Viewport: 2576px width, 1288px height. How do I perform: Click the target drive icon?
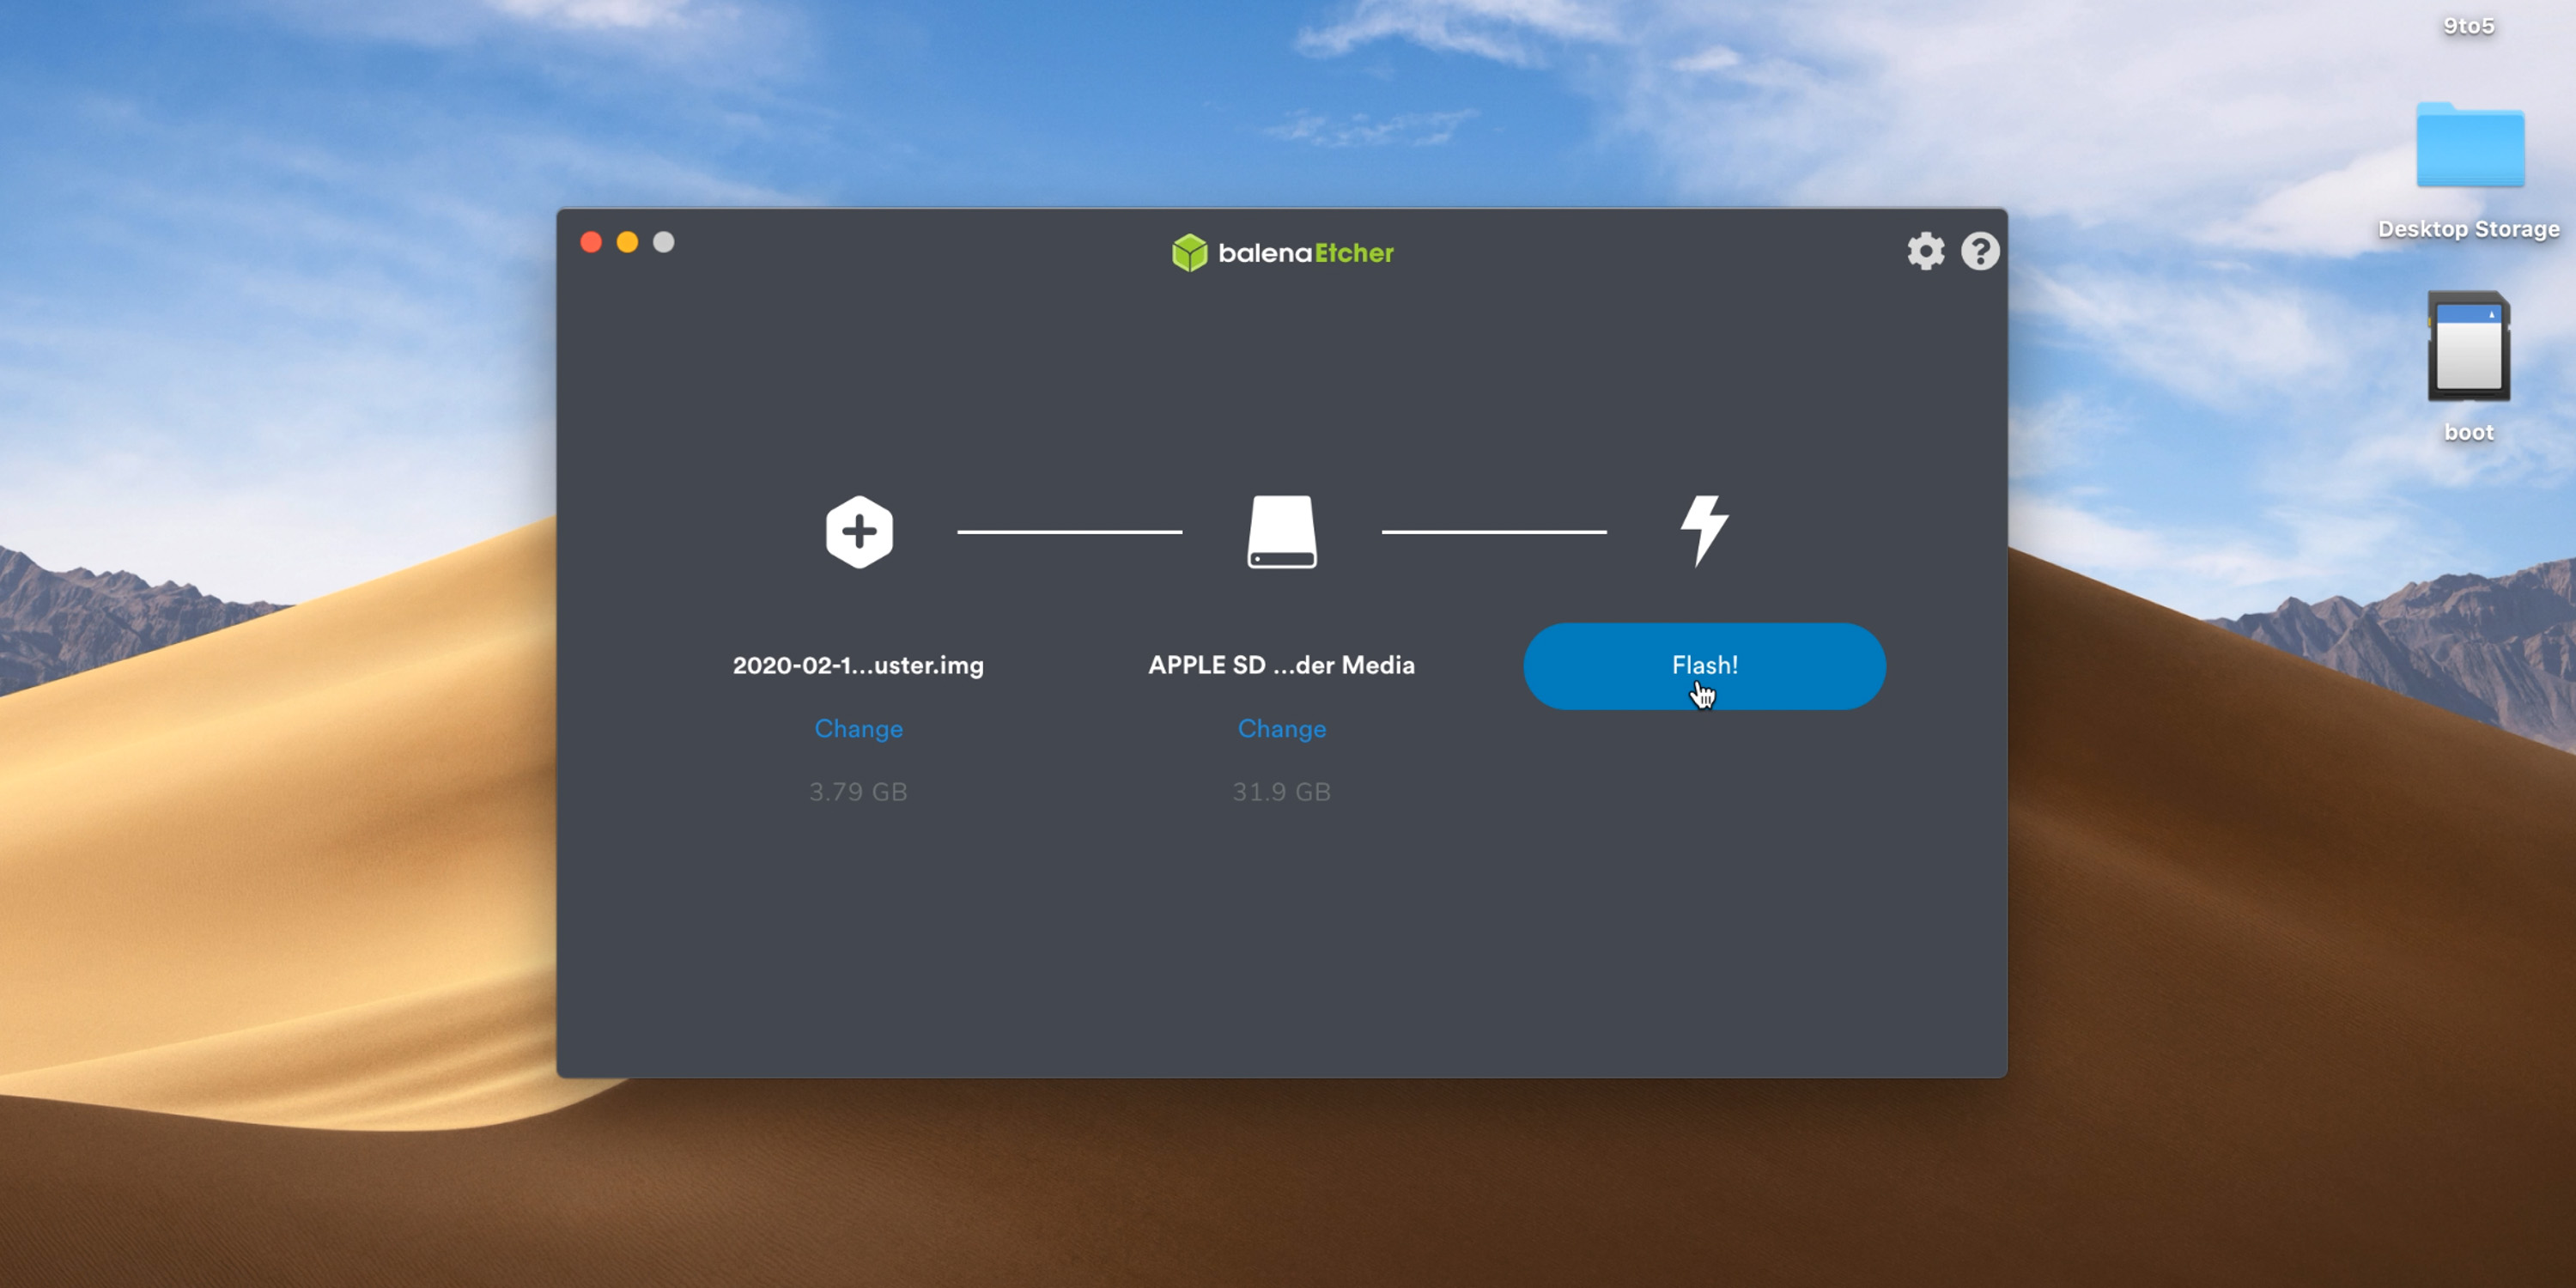[1281, 532]
